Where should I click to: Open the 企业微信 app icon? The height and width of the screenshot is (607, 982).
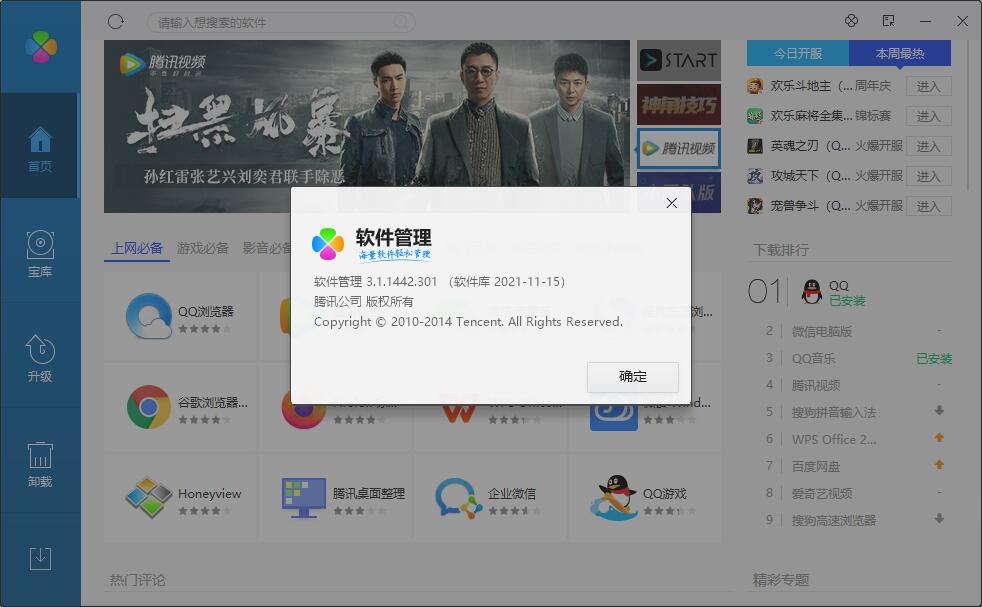458,498
